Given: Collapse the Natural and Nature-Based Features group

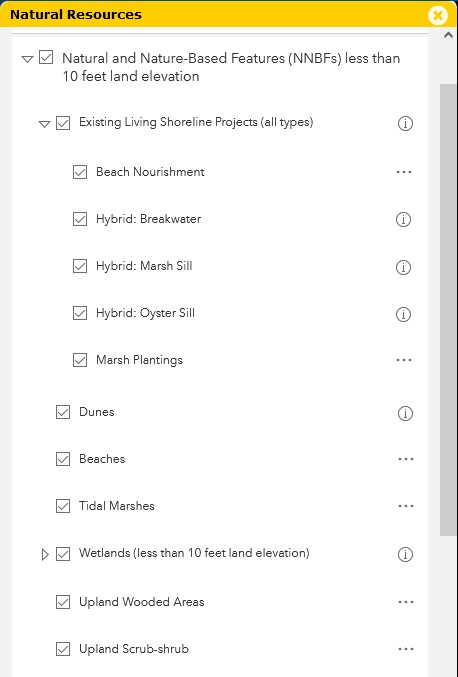Looking at the screenshot, I should pos(27,59).
